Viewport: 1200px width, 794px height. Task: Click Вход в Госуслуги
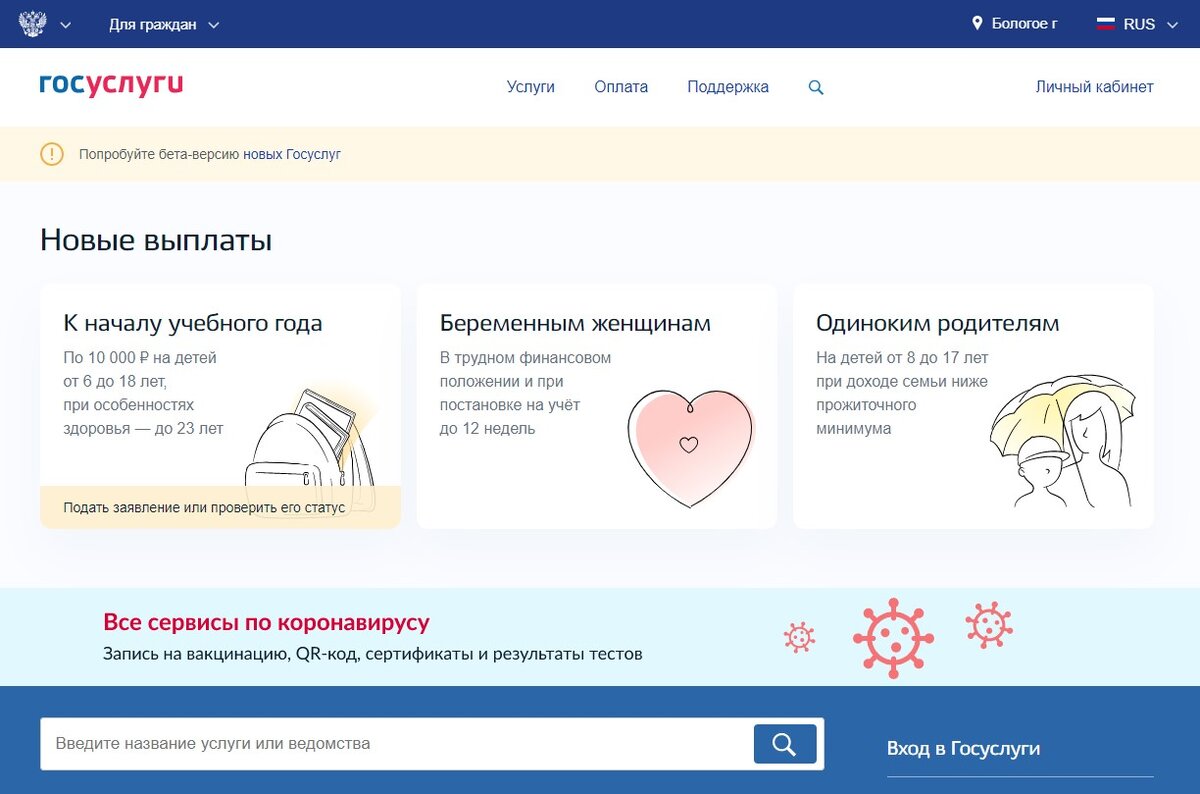[x=963, y=748]
